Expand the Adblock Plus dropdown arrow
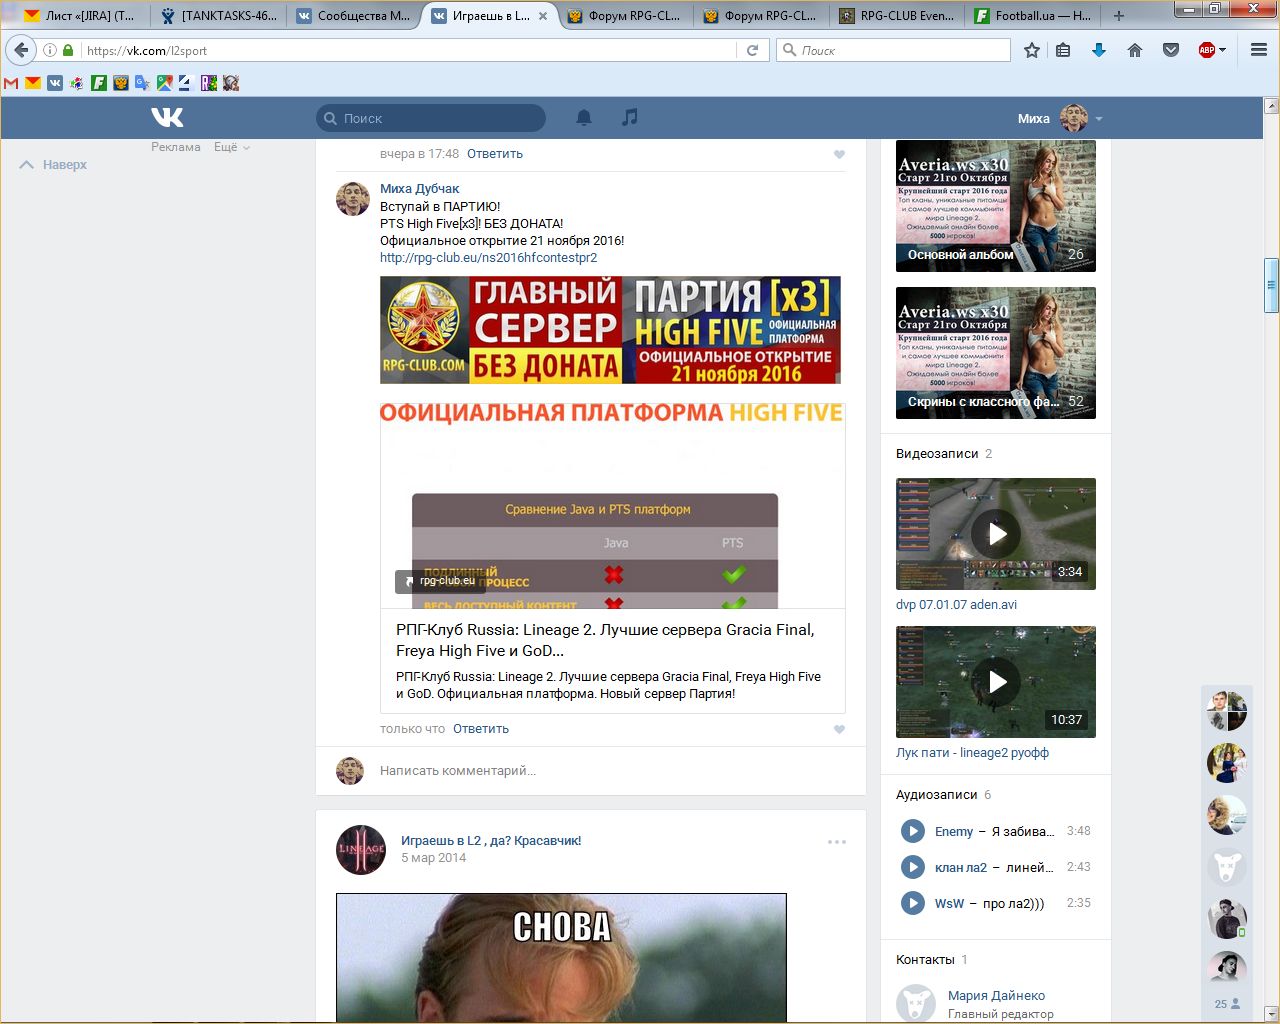Viewport: 1280px width, 1024px height. pos(1222,50)
